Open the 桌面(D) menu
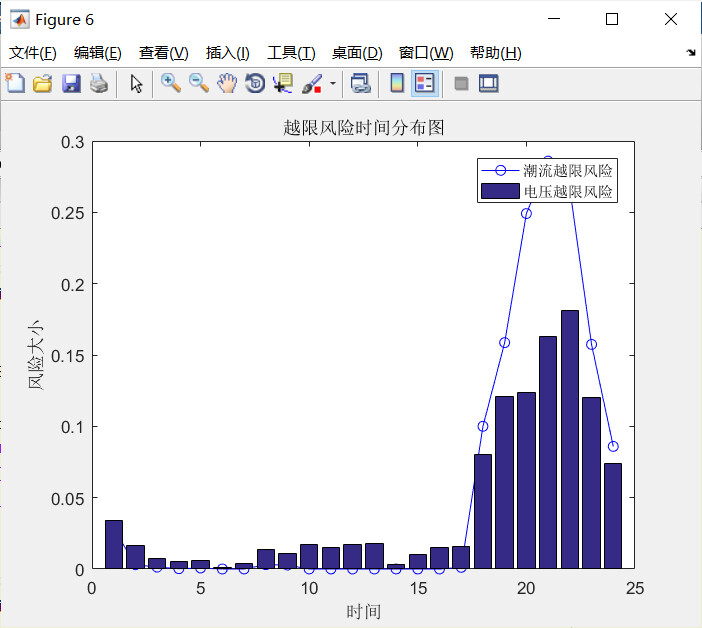Image resolution: width=702 pixels, height=628 pixels. pyautogui.click(x=357, y=53)
